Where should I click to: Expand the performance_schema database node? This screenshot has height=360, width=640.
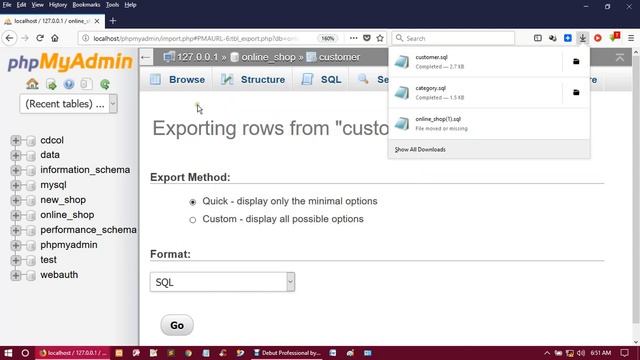16,230
